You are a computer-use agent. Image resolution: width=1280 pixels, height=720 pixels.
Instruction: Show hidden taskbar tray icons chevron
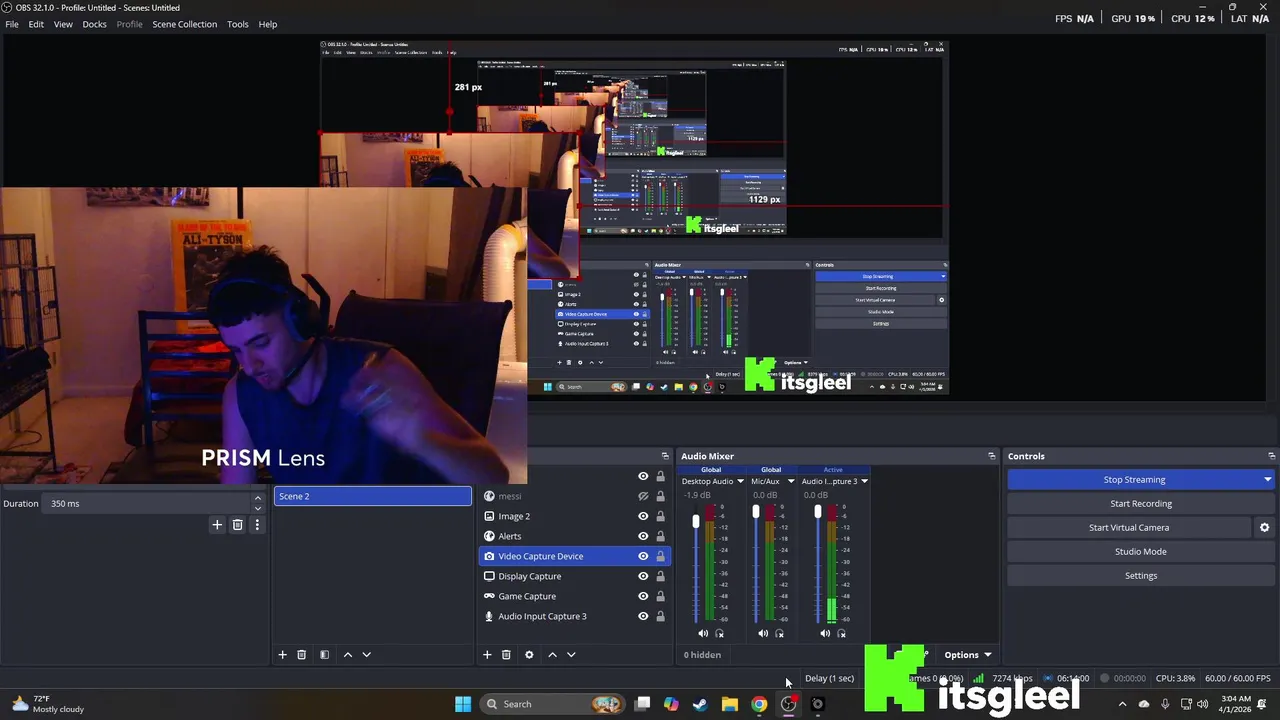pos(1122,704)
